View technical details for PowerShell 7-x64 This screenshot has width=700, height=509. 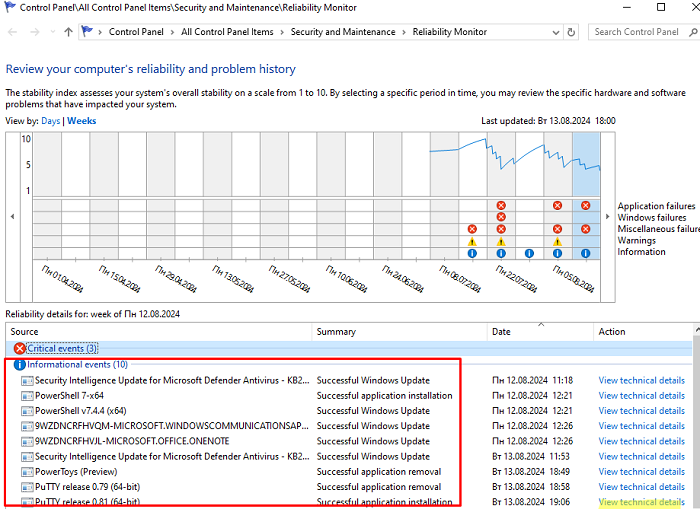[642, 396]
